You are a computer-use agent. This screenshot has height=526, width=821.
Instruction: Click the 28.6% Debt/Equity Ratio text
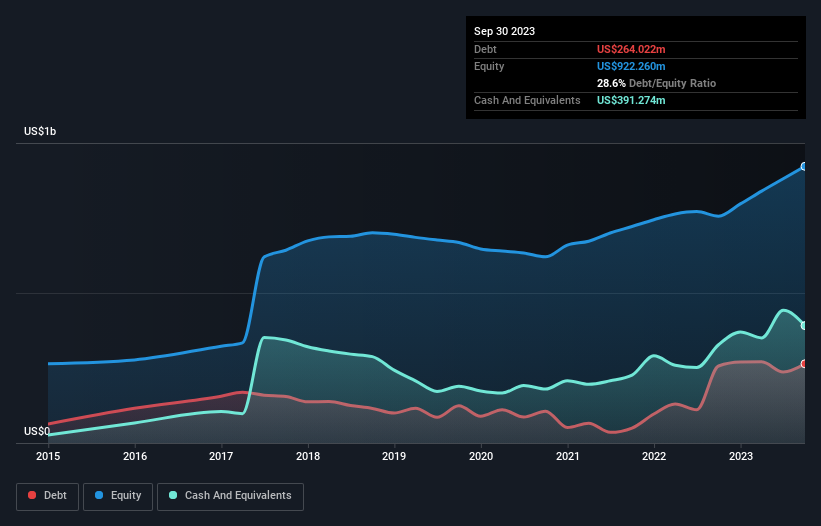point(656,83)
